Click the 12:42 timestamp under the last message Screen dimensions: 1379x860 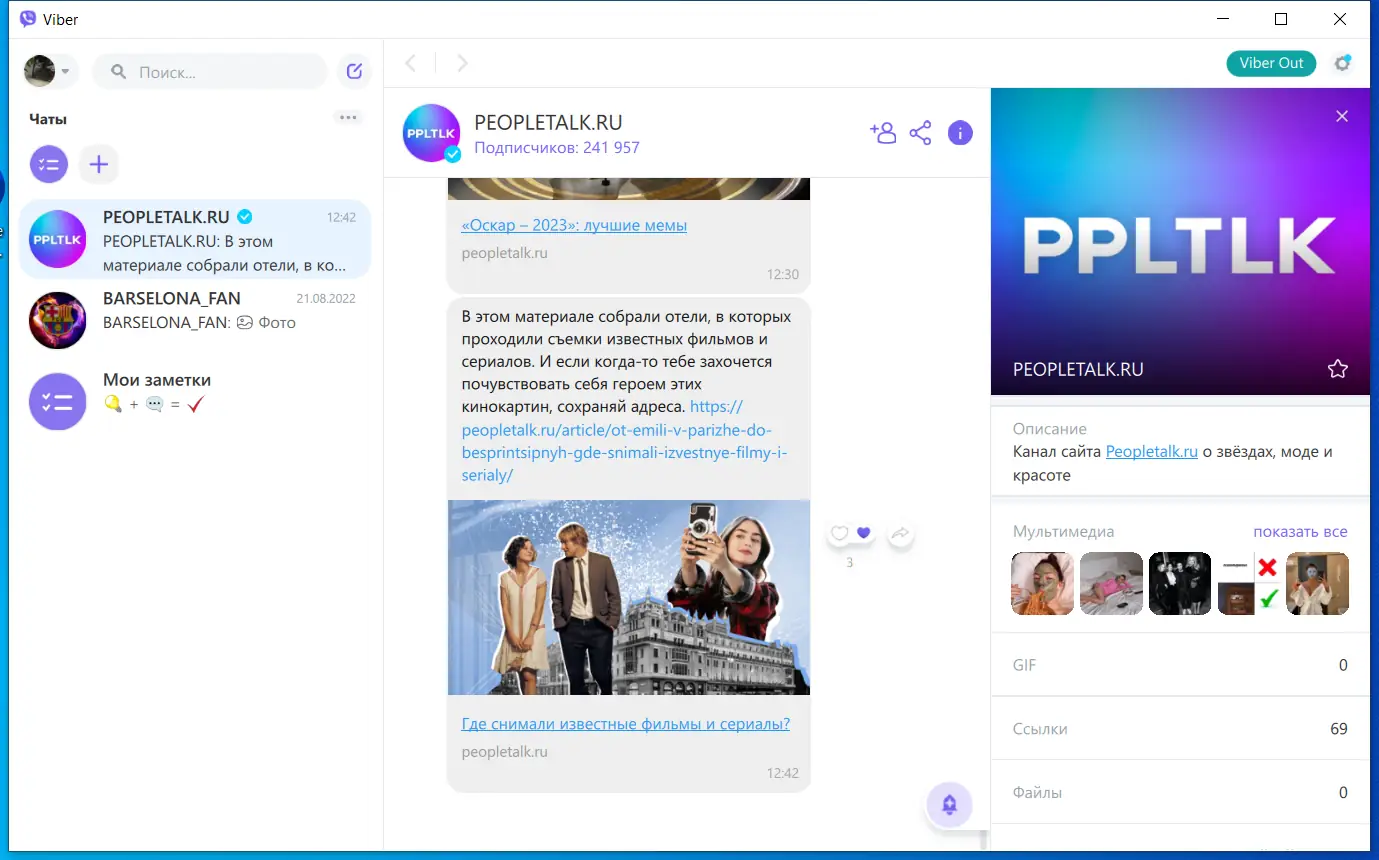[783, 773]
